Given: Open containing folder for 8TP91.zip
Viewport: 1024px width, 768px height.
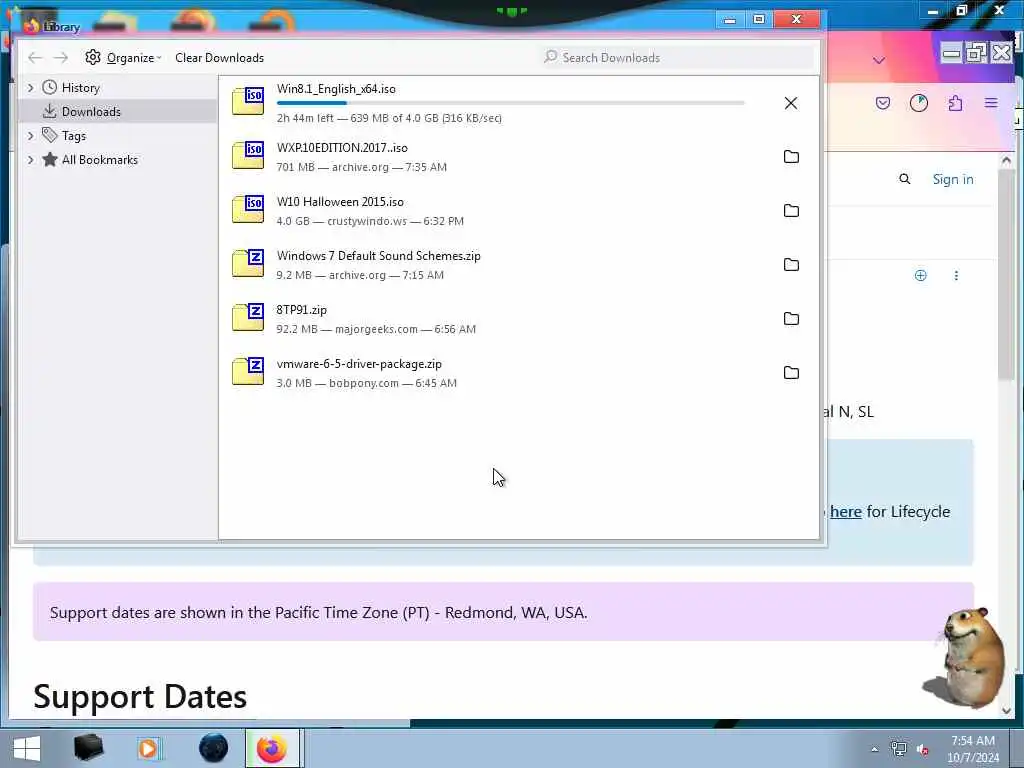Looking at the screenshot, I should click(791, 319).
